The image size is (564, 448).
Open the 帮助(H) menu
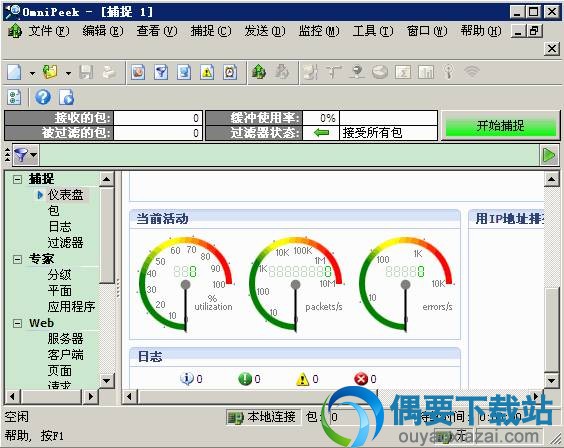(x=481, y=31)
